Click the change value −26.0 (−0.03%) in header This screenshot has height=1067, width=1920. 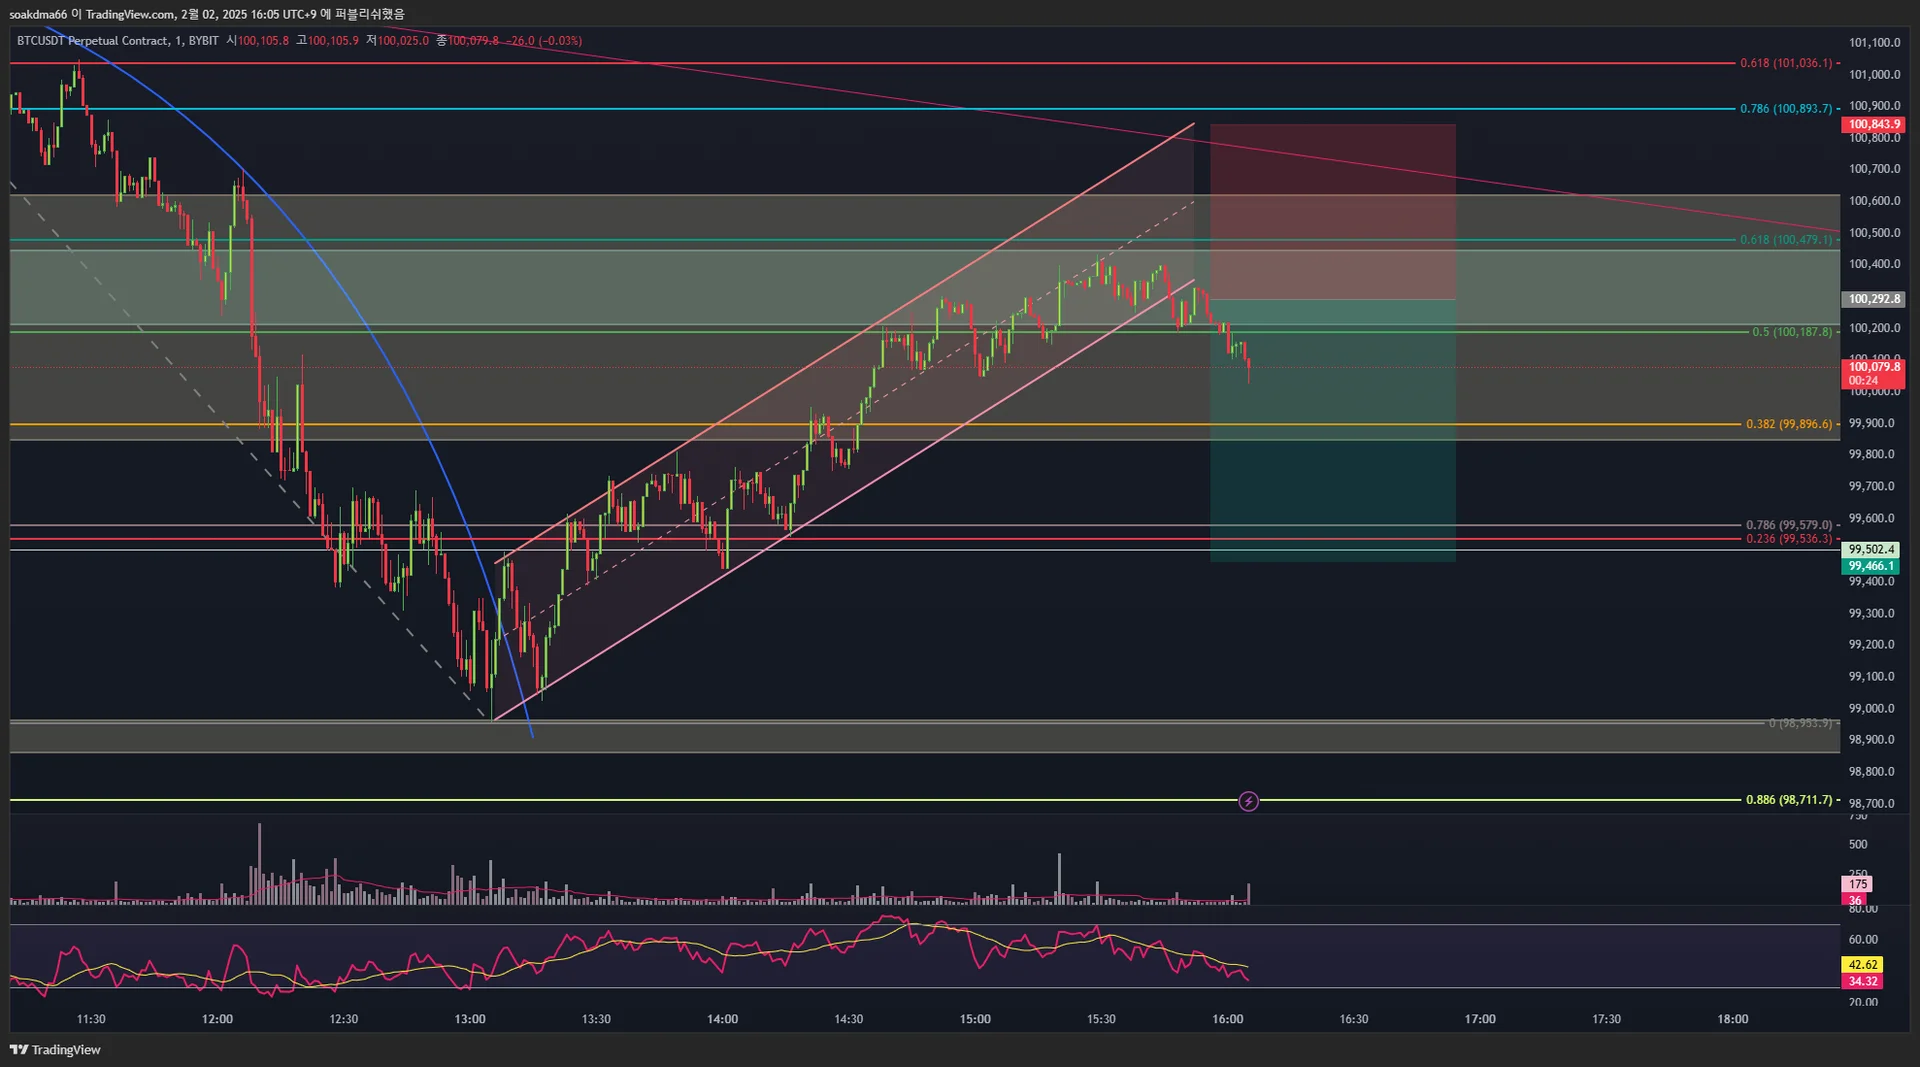pos(544,41)
